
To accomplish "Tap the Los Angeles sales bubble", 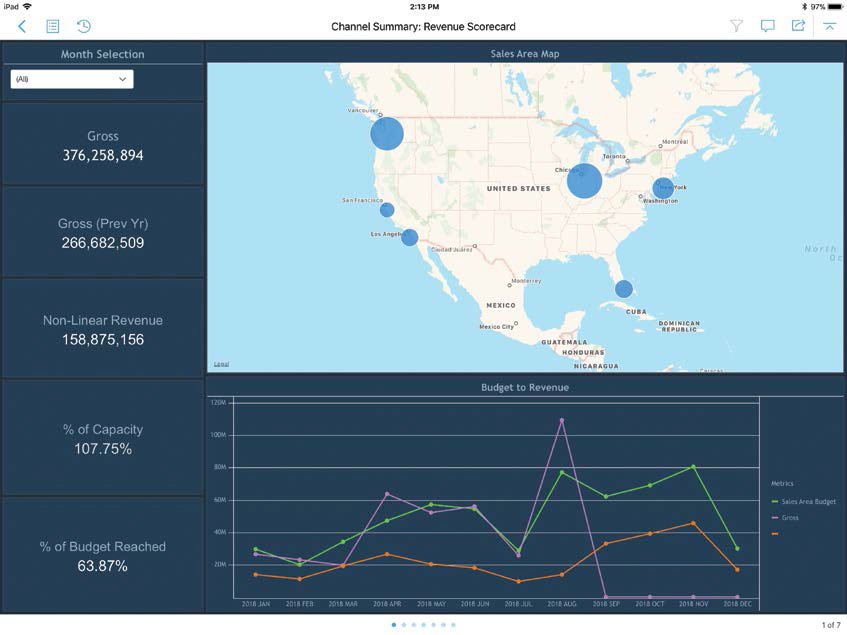I will 409,237.
